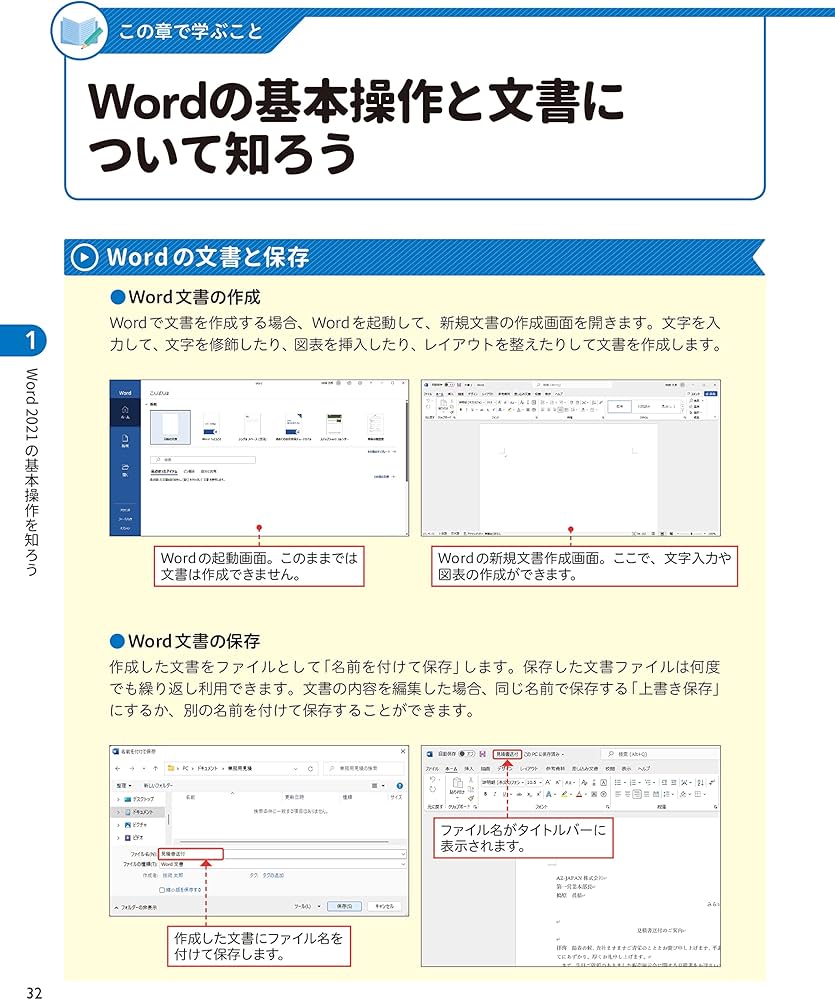This screenshot has height=1000, width=835.
Task: Open the New (新規) icon in the start sidebar
Action: pyautogui.click(x=125, y=438)
